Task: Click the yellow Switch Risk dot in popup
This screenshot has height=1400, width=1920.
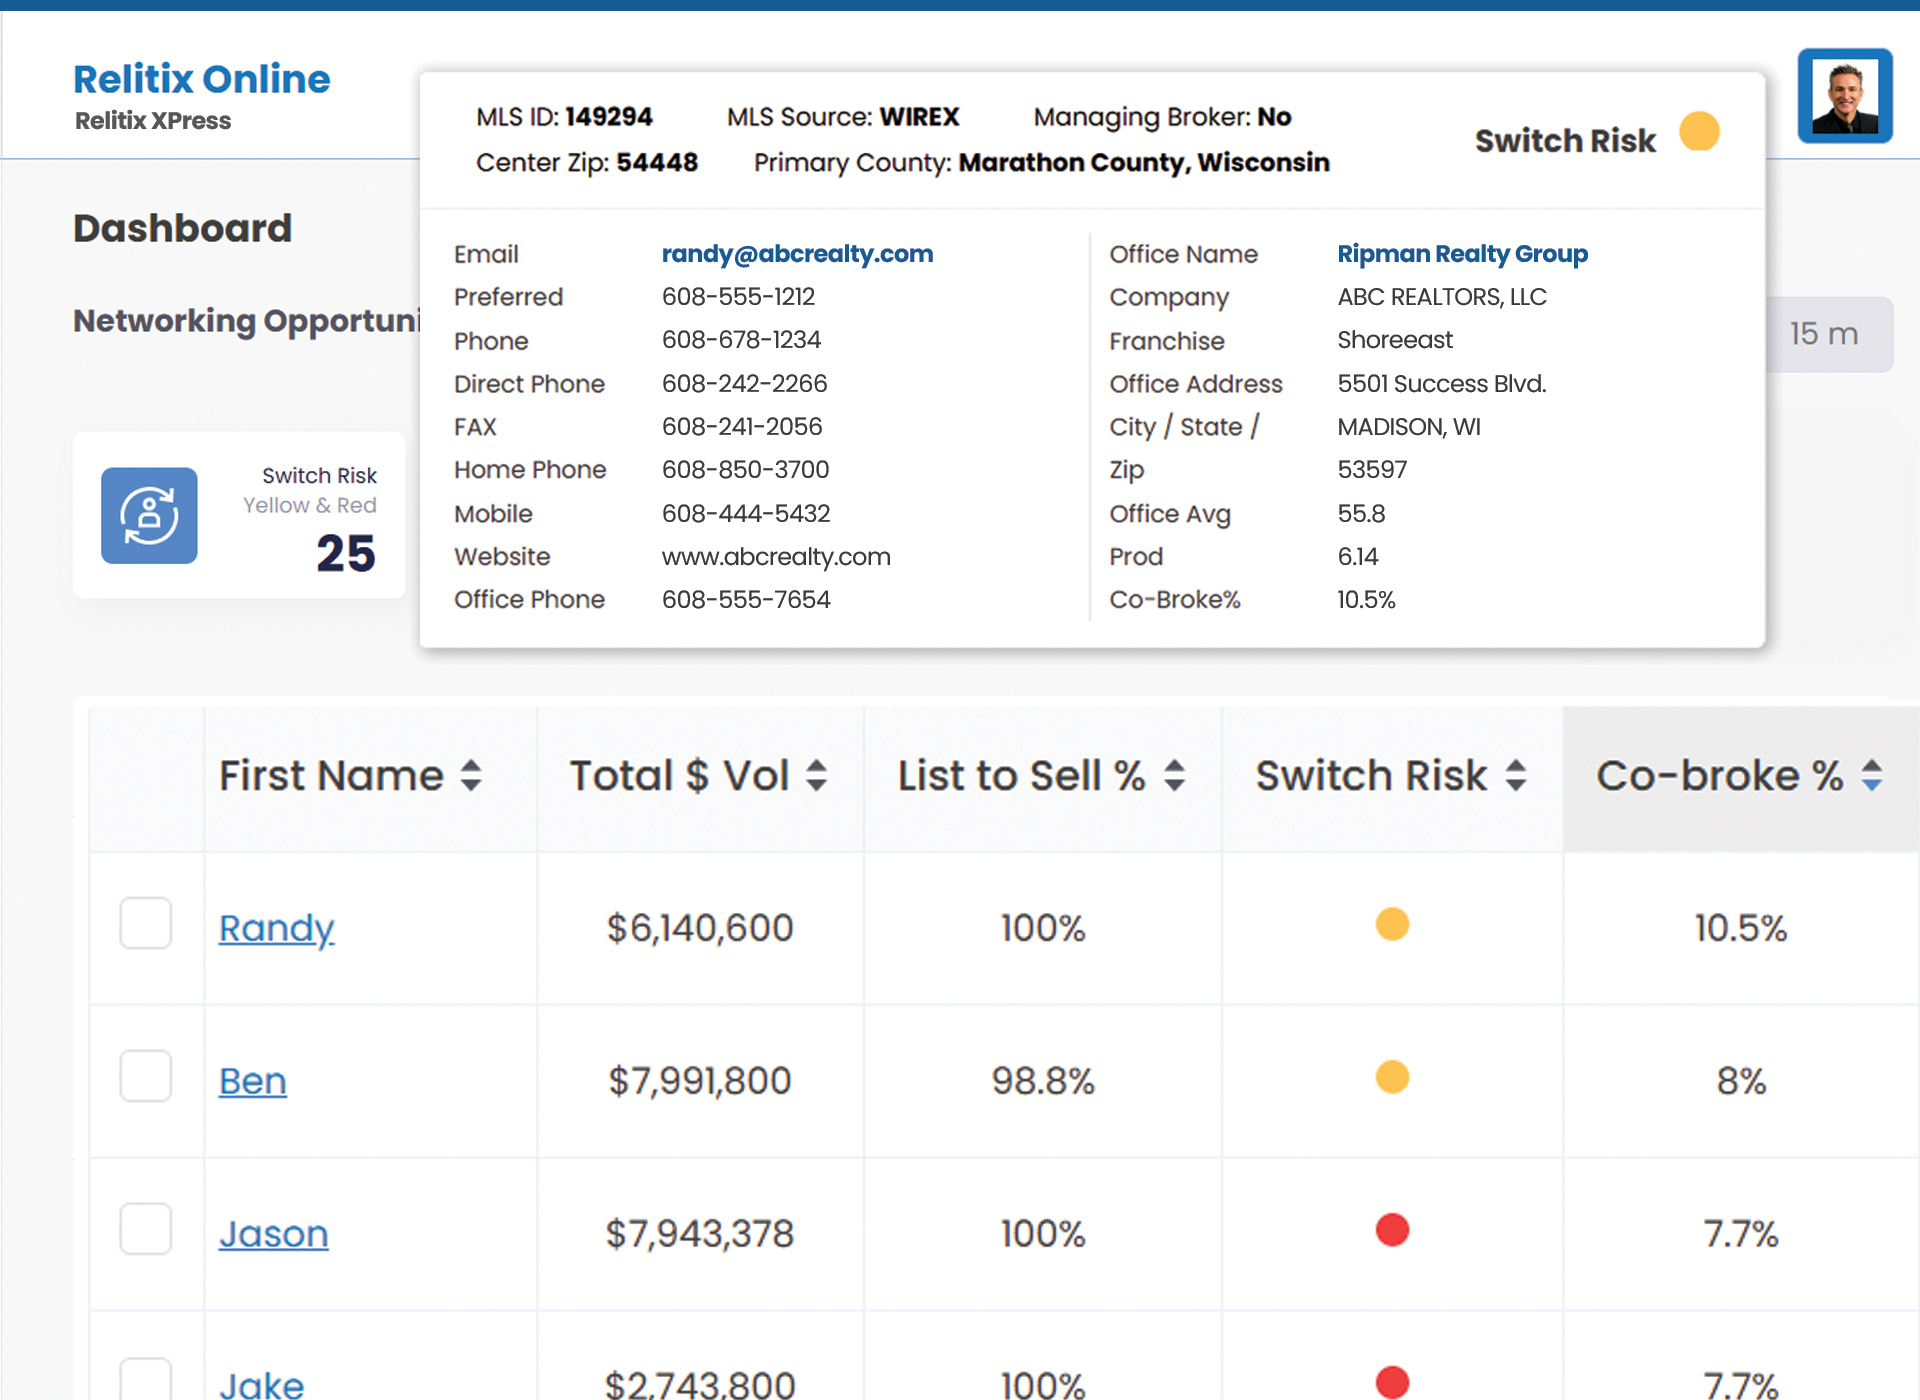Action: click(1698, 132)
